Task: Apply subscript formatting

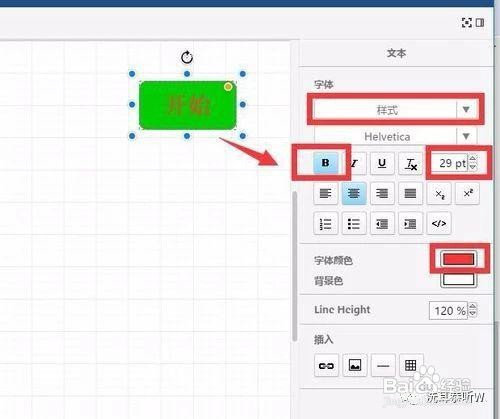Action: [x=439, y=193]
